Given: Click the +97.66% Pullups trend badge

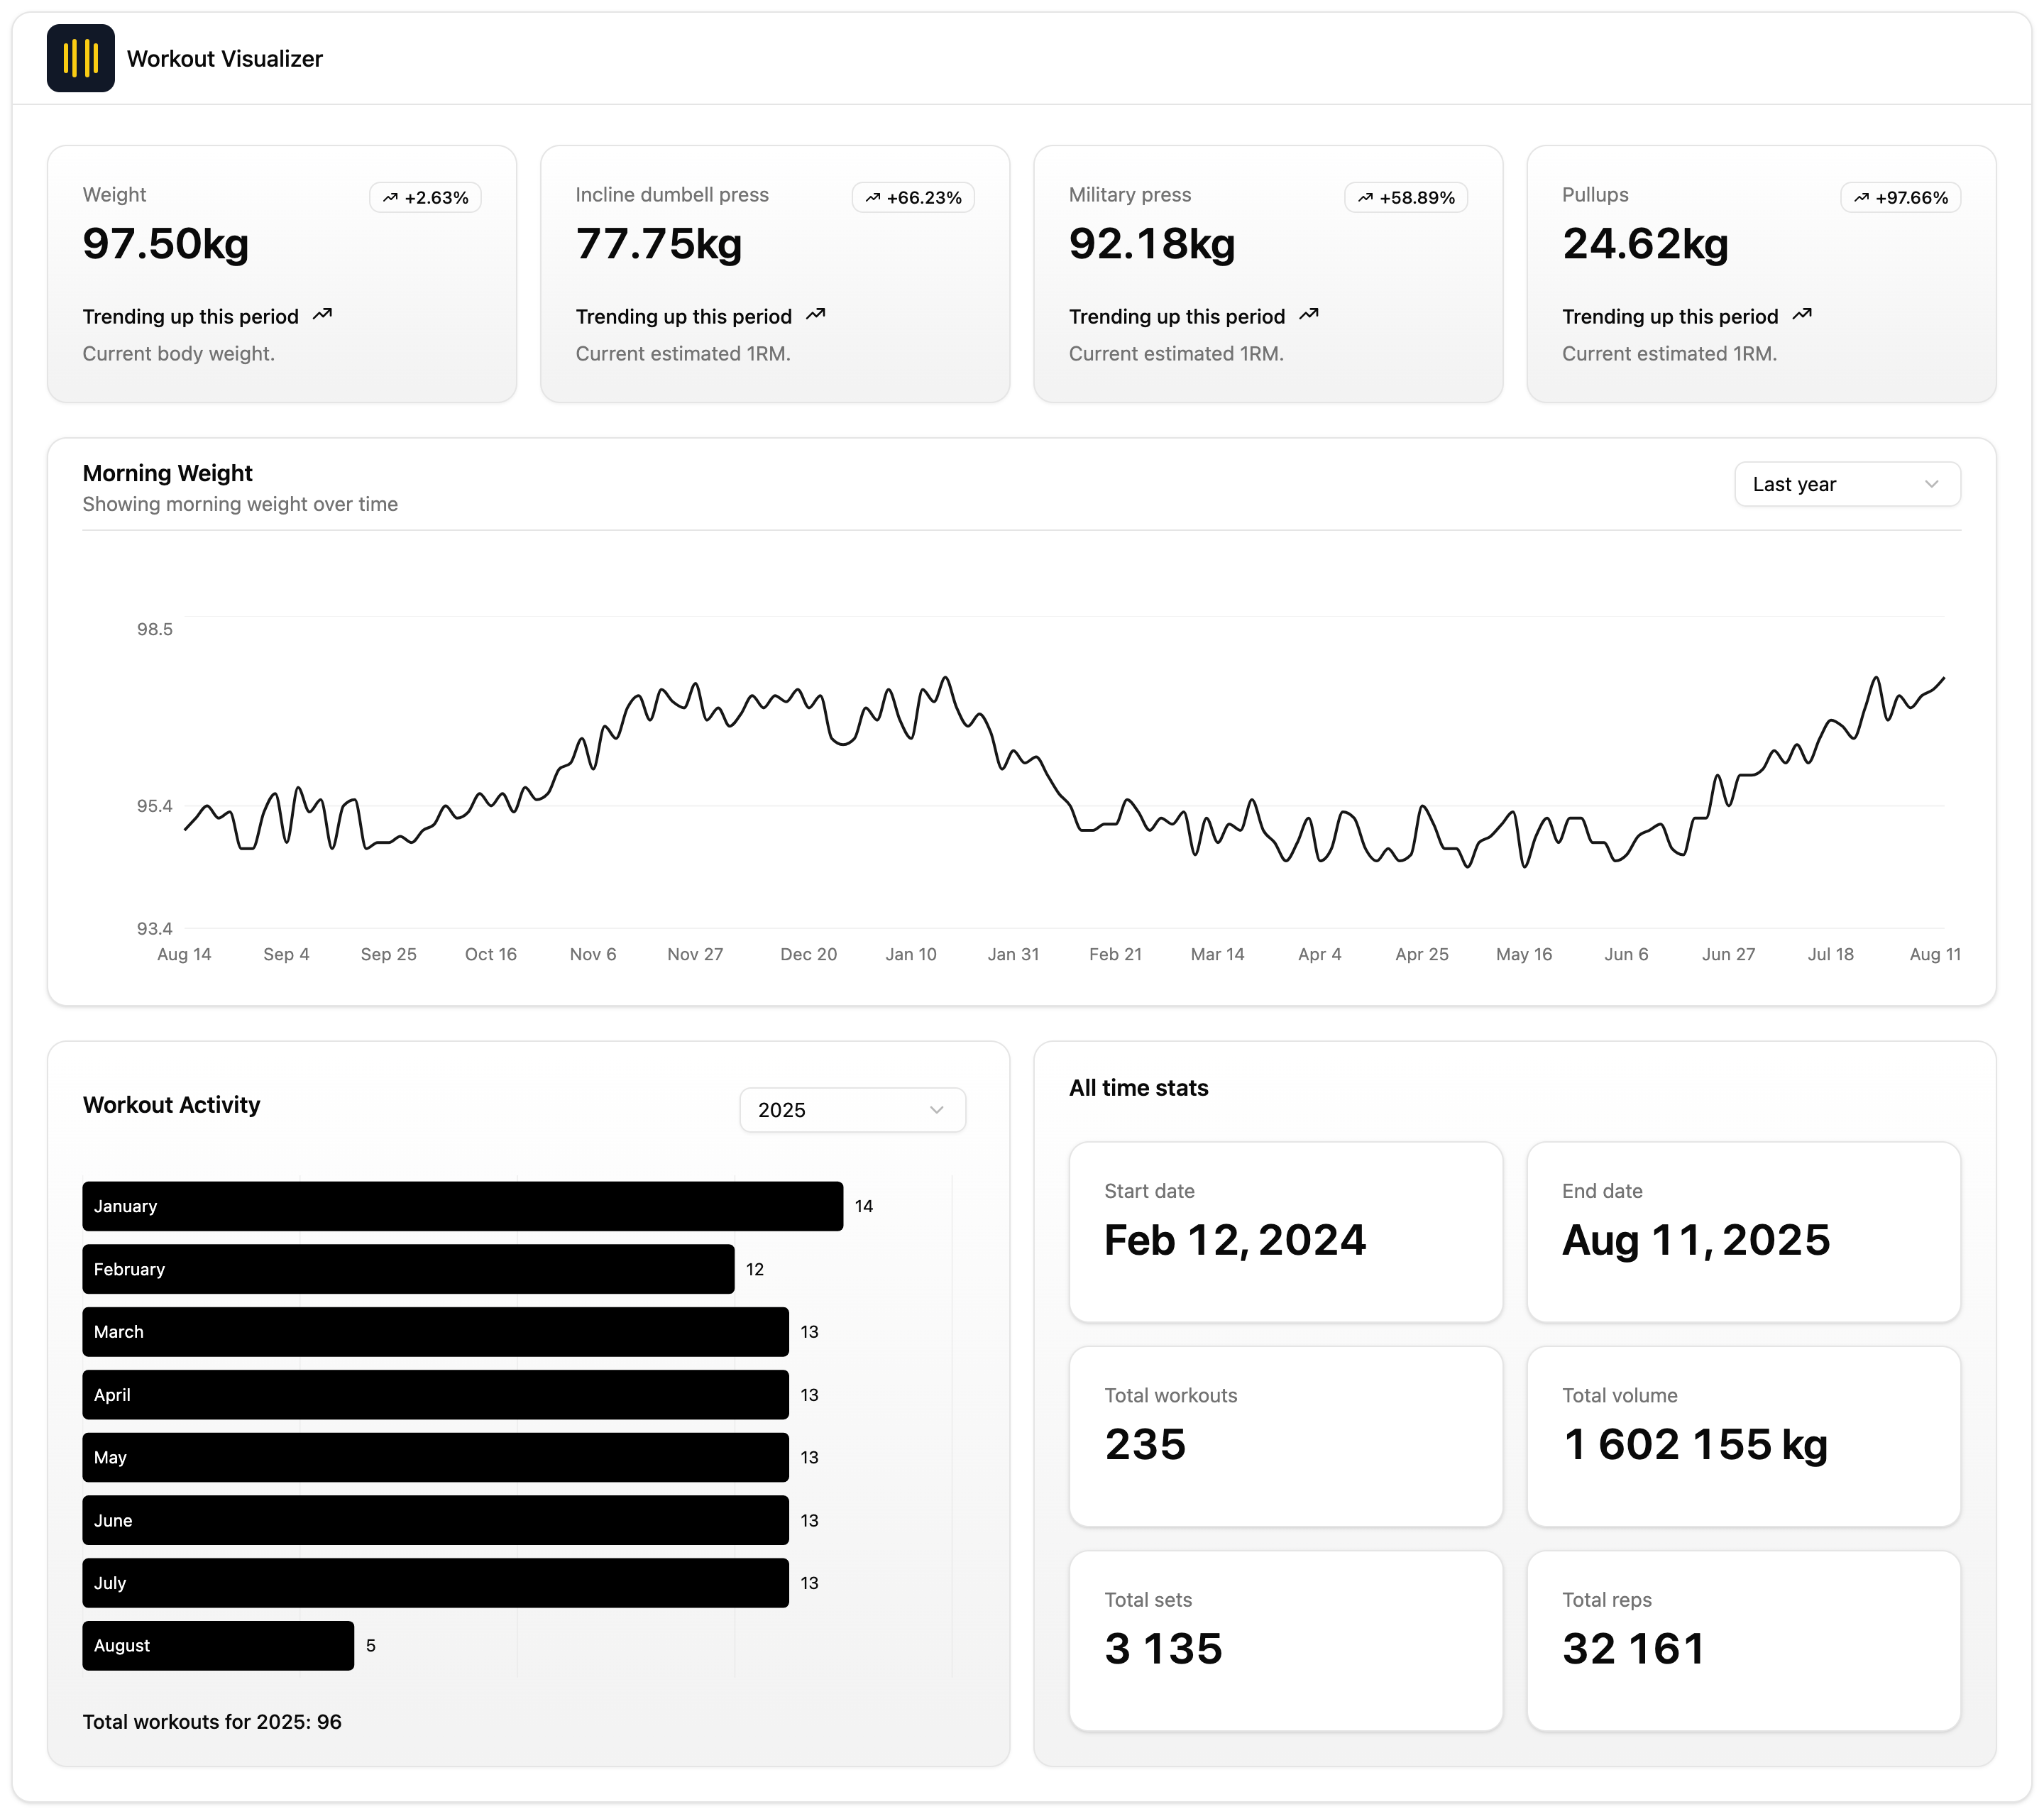Looking at the screenshot, I should pos(1900,198).
